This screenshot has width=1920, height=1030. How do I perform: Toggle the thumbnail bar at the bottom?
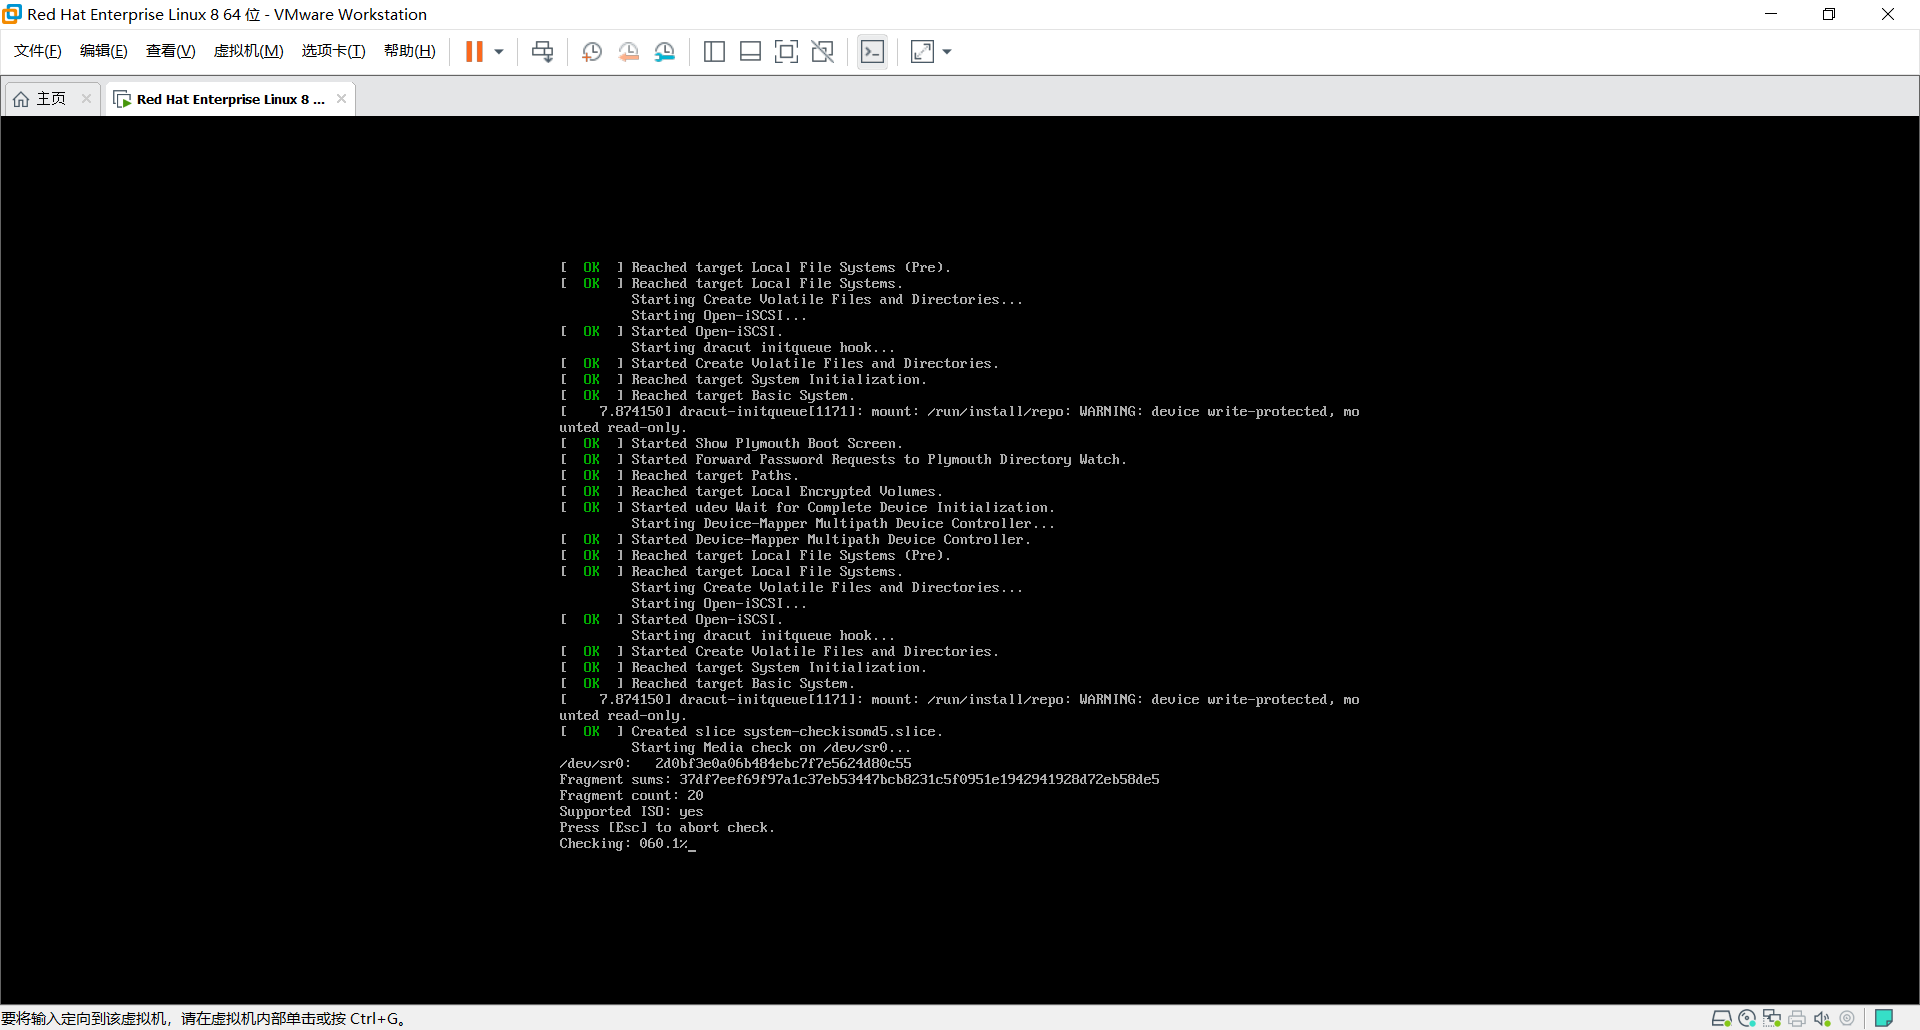click(x=750, y=52)
